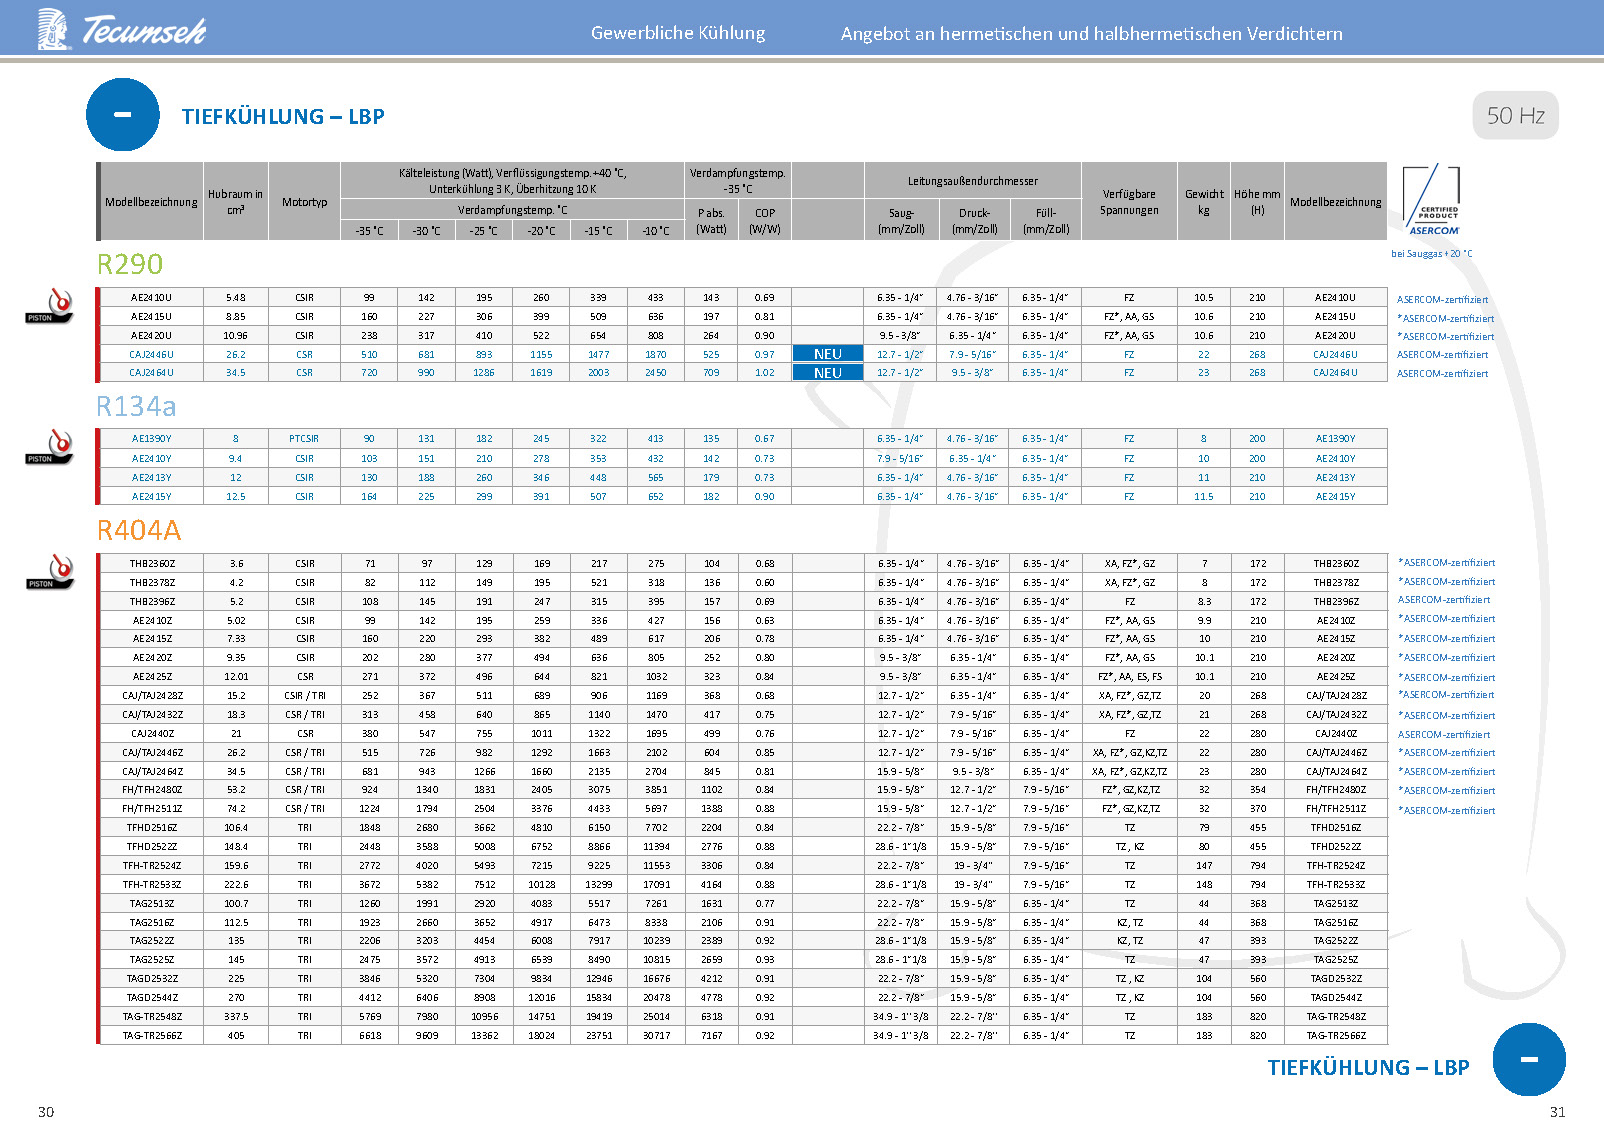Click ASERCOM-zertifiziert link for AE2410U
This screenshot has height=1135, width=1604.
(1442, 300)
